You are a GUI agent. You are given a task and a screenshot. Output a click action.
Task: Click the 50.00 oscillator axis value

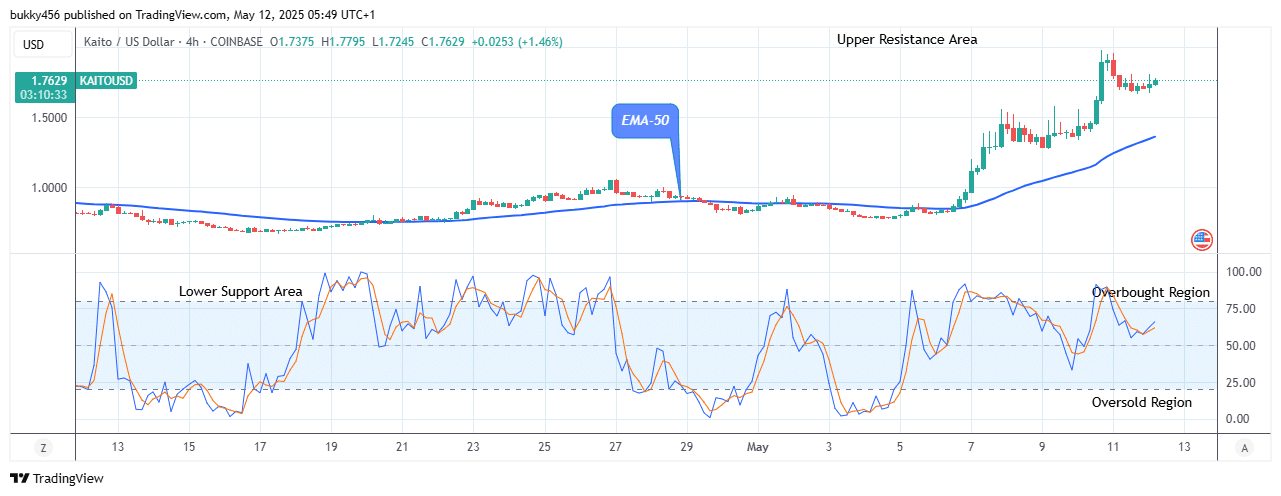click(x=1243, y=346)
